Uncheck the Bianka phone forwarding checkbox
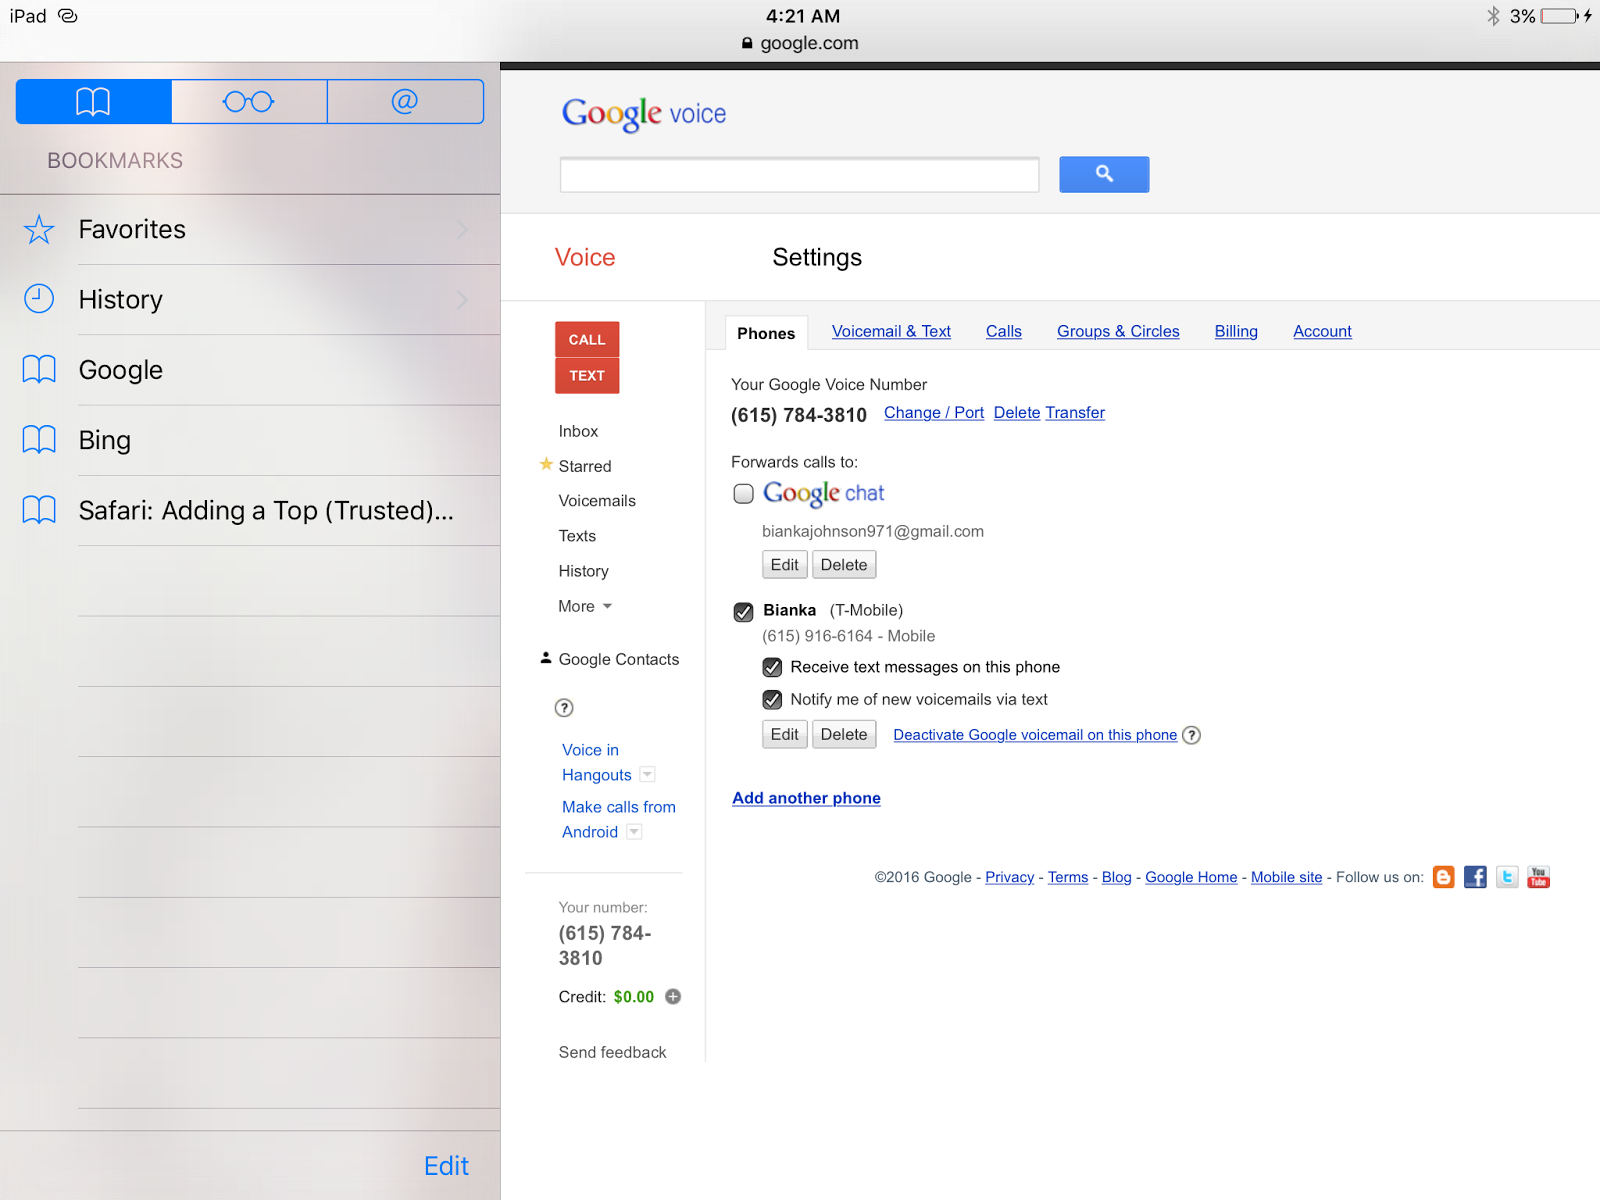 pos(743,612)
